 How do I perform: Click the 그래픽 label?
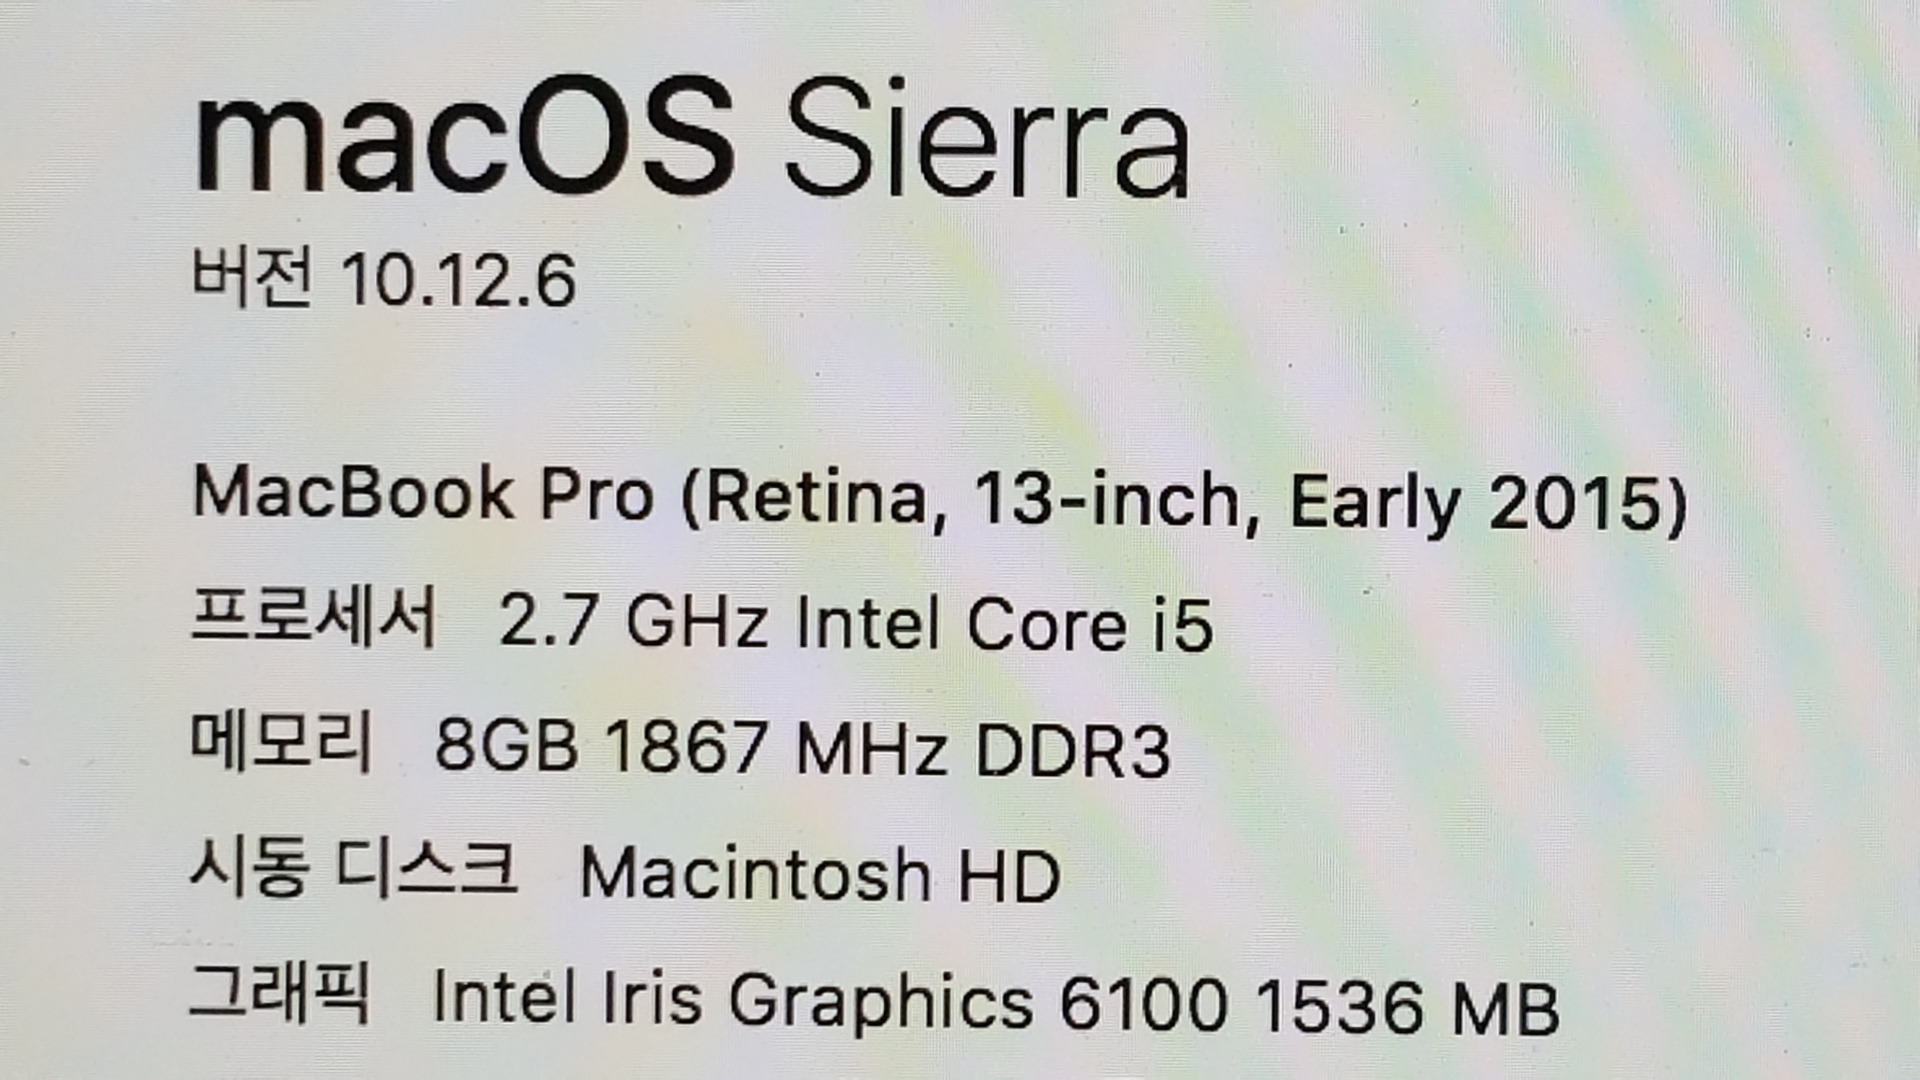coord(279,993)
